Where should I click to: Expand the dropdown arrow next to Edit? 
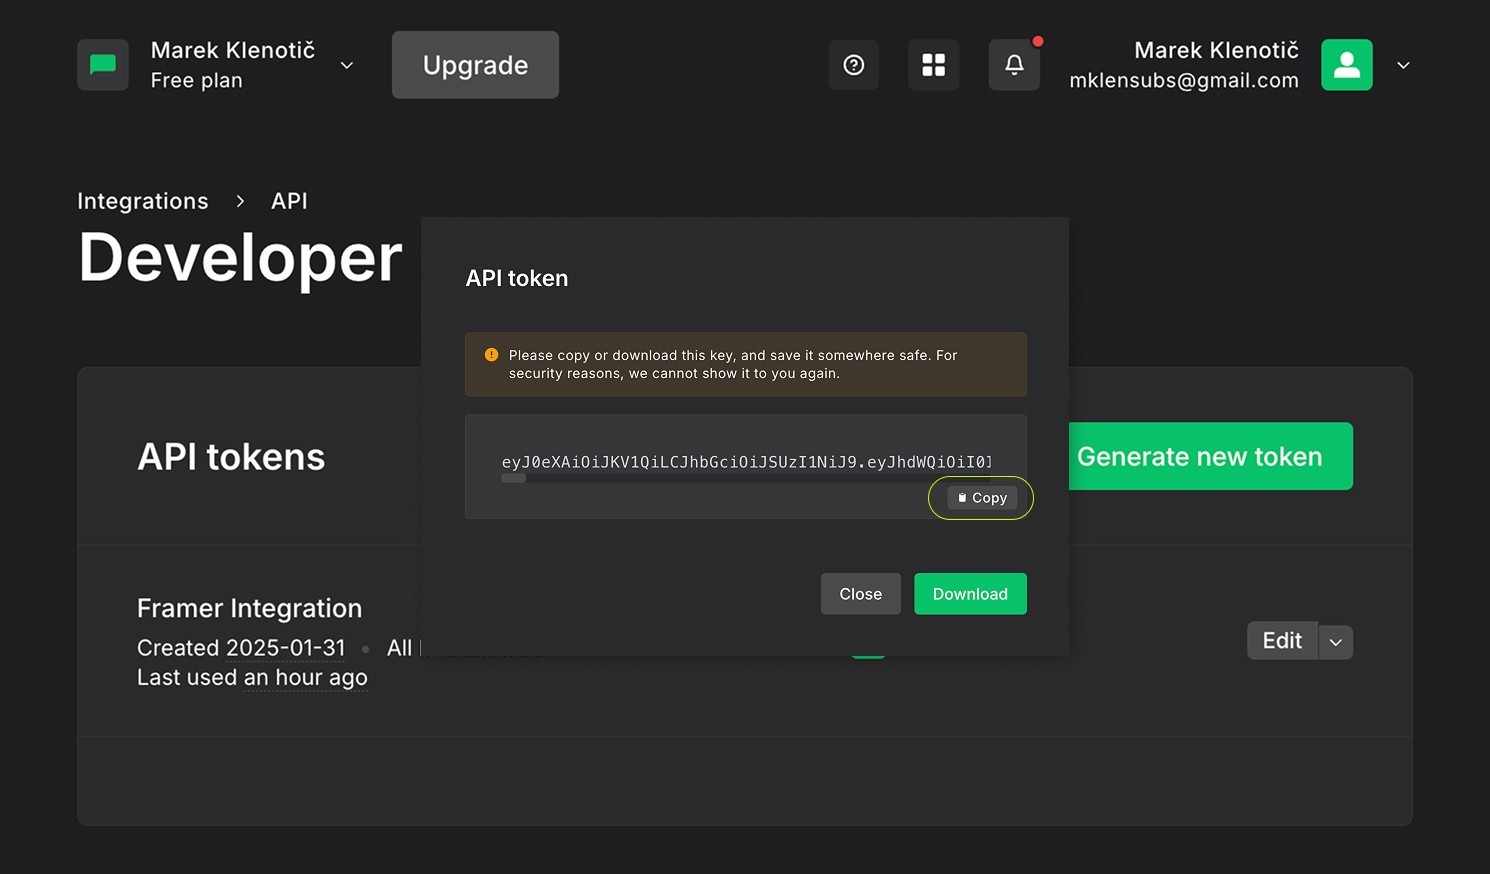click(x=1336, y=641)
